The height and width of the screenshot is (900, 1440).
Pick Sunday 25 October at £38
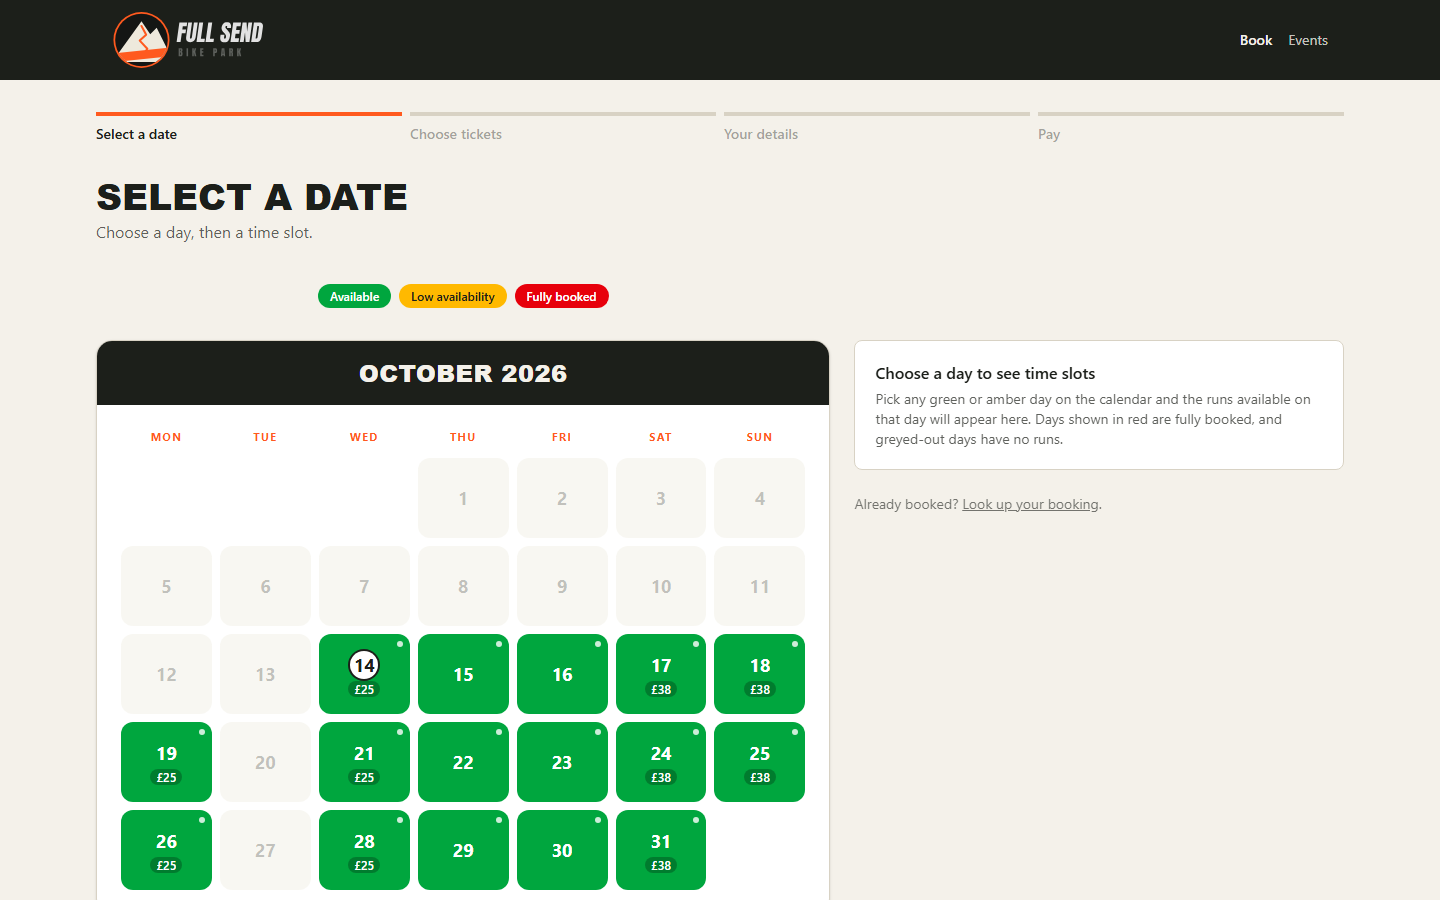click(x=760, y=762)
